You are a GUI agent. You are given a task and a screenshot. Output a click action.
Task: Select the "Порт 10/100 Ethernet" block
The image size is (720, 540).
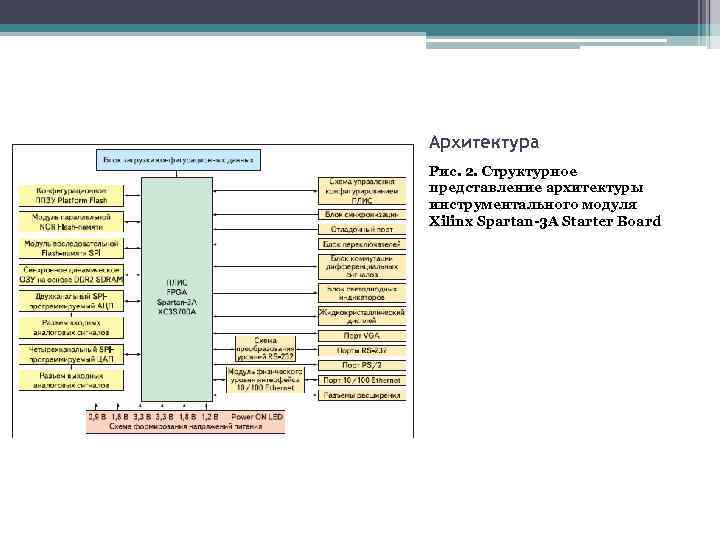pos(362,380)
